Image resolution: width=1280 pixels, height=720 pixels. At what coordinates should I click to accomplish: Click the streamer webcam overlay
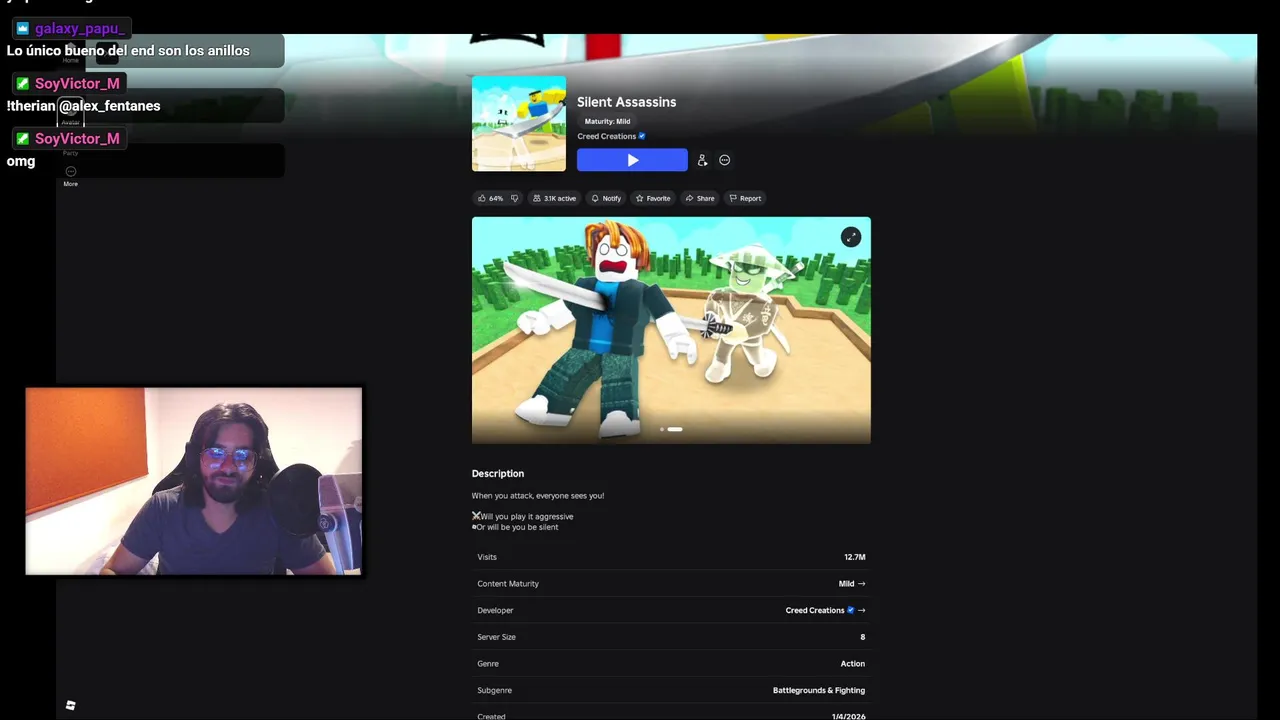point(194,481)
